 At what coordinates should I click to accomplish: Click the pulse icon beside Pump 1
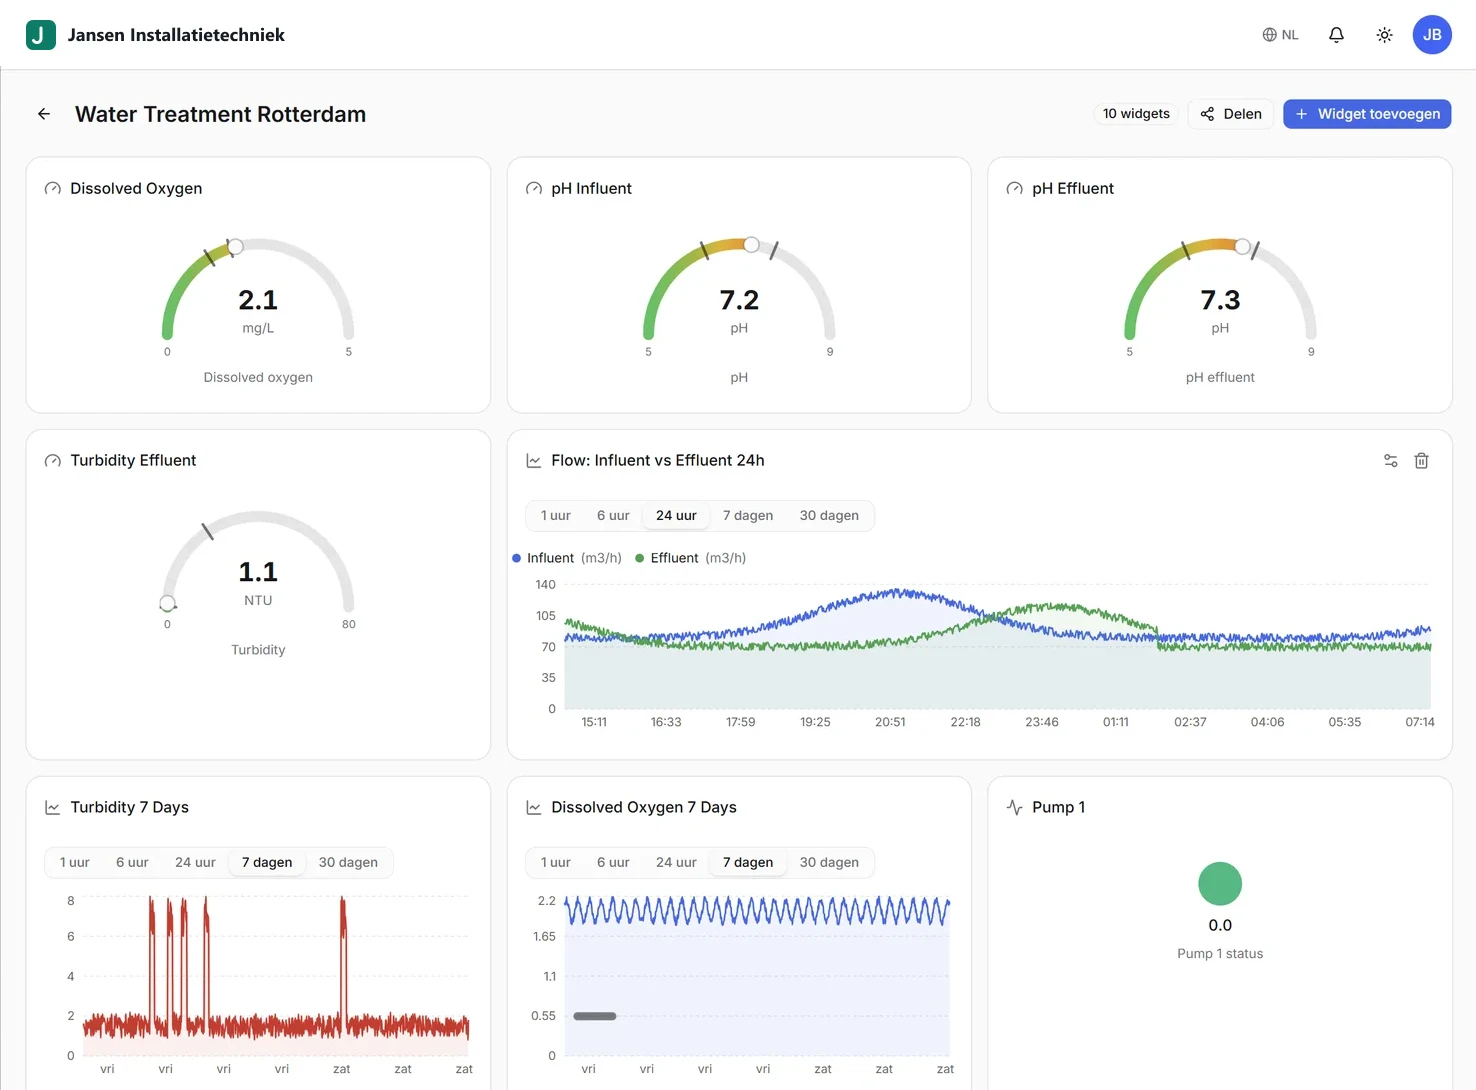[1014, 808]
